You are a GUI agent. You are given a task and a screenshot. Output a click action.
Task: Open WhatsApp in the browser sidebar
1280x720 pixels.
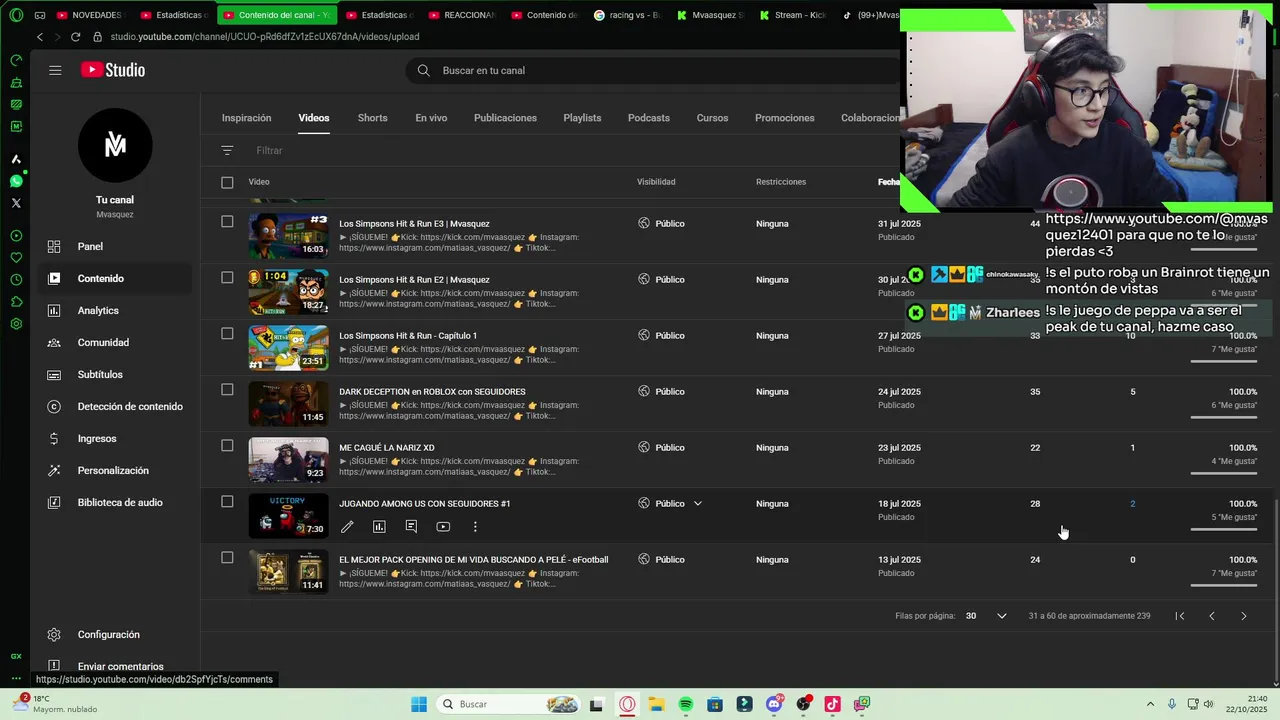pyautogui.click(x=16, y=181)
